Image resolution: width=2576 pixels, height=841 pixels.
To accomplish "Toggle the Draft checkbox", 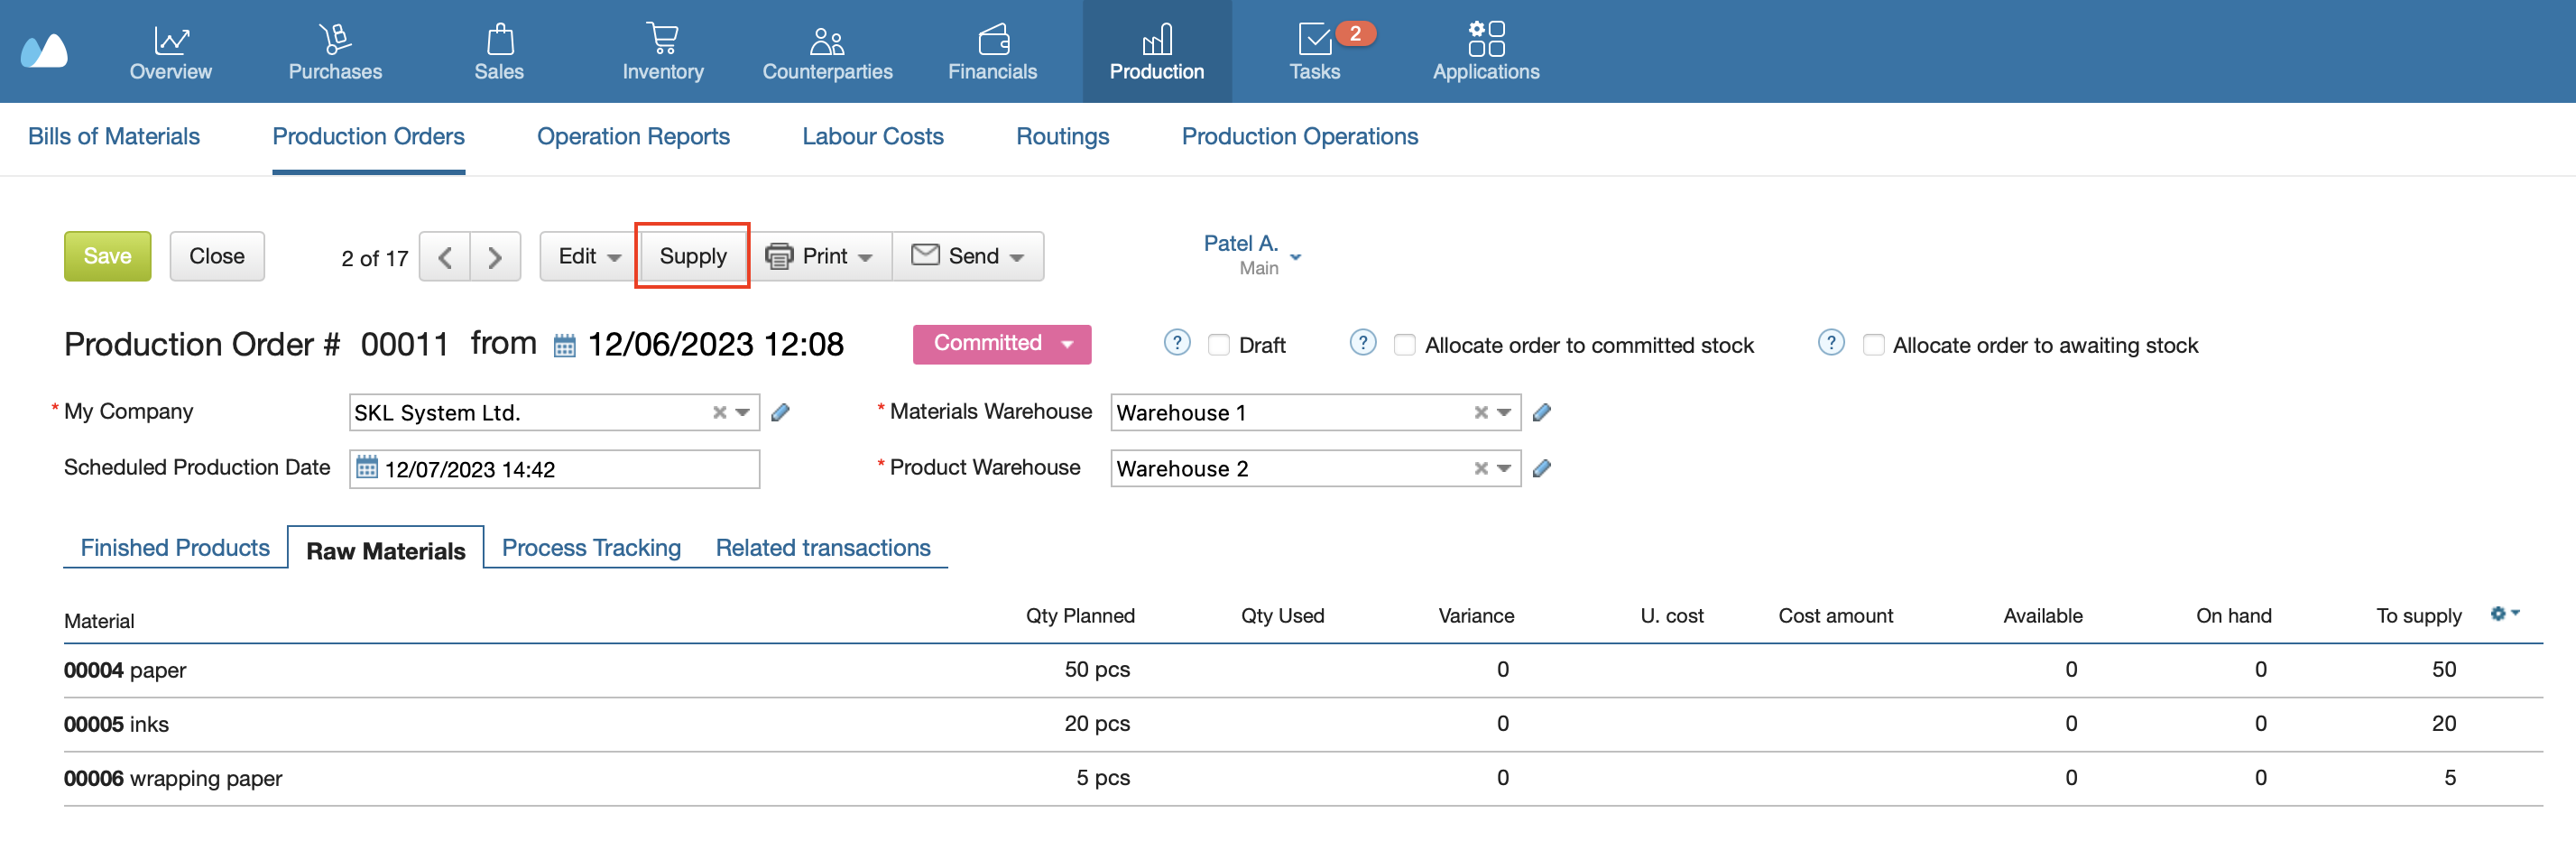I will (x=1219, y=345).
